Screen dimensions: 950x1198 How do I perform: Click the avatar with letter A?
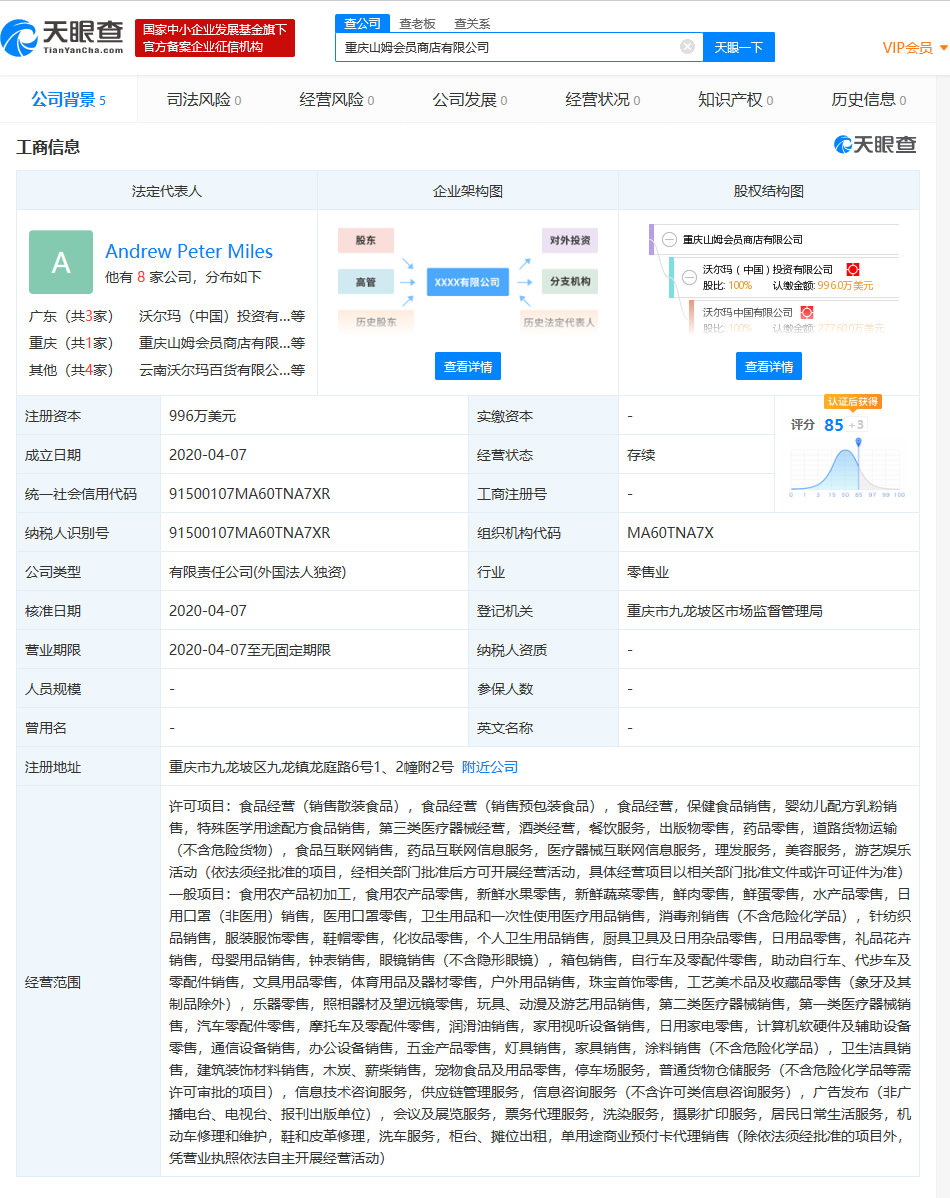61,262
